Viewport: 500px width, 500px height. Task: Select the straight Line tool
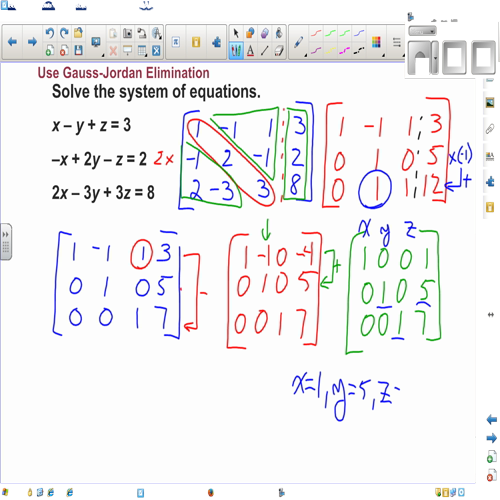coord(264,51)
